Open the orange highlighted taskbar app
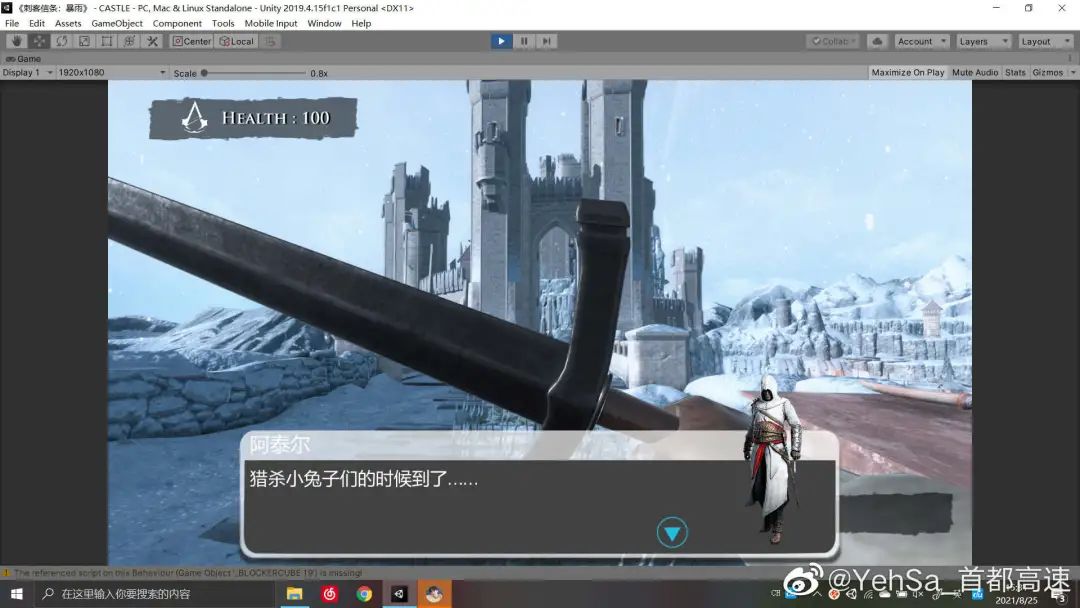 click(x=434, y=594)
